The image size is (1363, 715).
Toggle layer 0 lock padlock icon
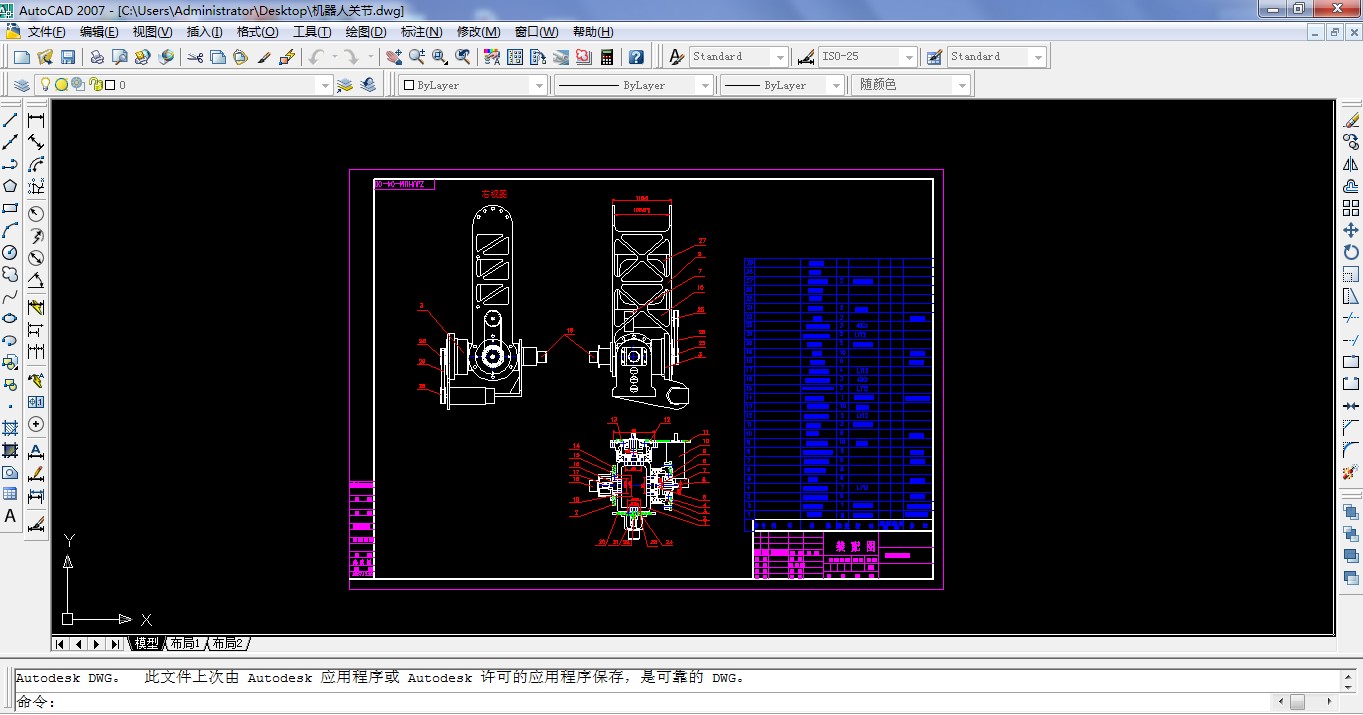pyautogui.click(x=96, y=85)
